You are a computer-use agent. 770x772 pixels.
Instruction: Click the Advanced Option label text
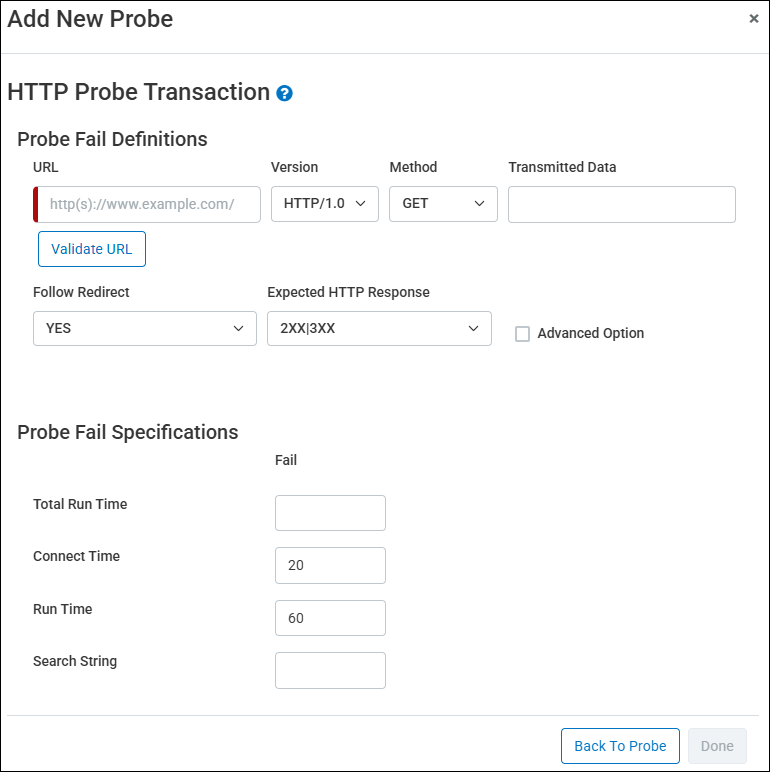590,334
